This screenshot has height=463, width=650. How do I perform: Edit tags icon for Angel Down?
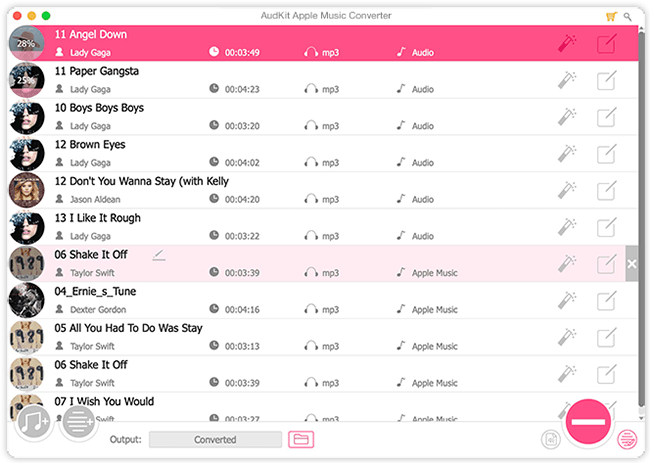(606, 43)
